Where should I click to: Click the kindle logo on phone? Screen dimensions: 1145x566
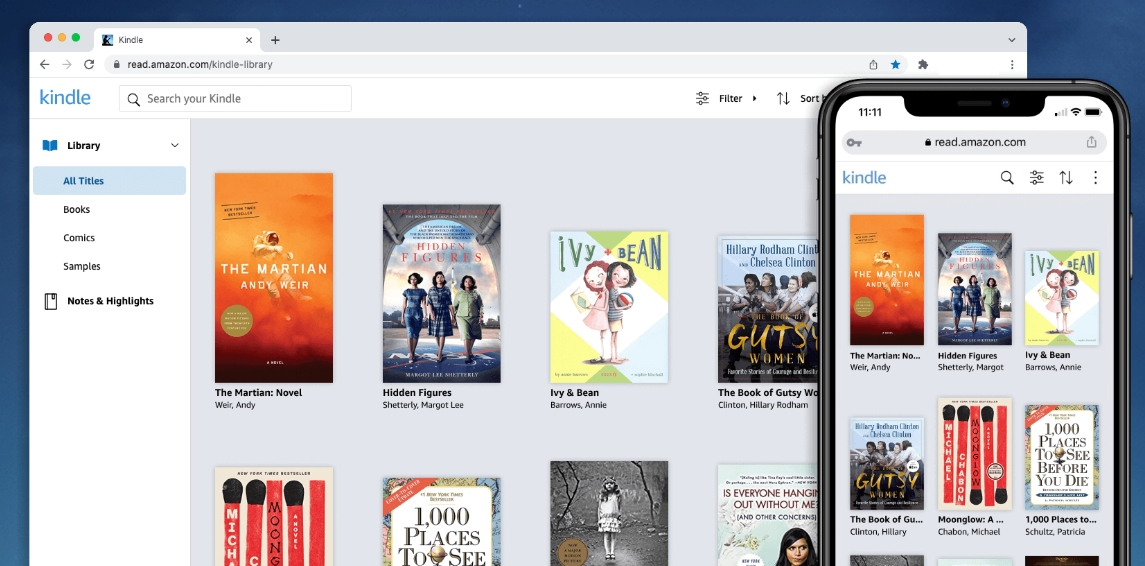pos(864,177)
